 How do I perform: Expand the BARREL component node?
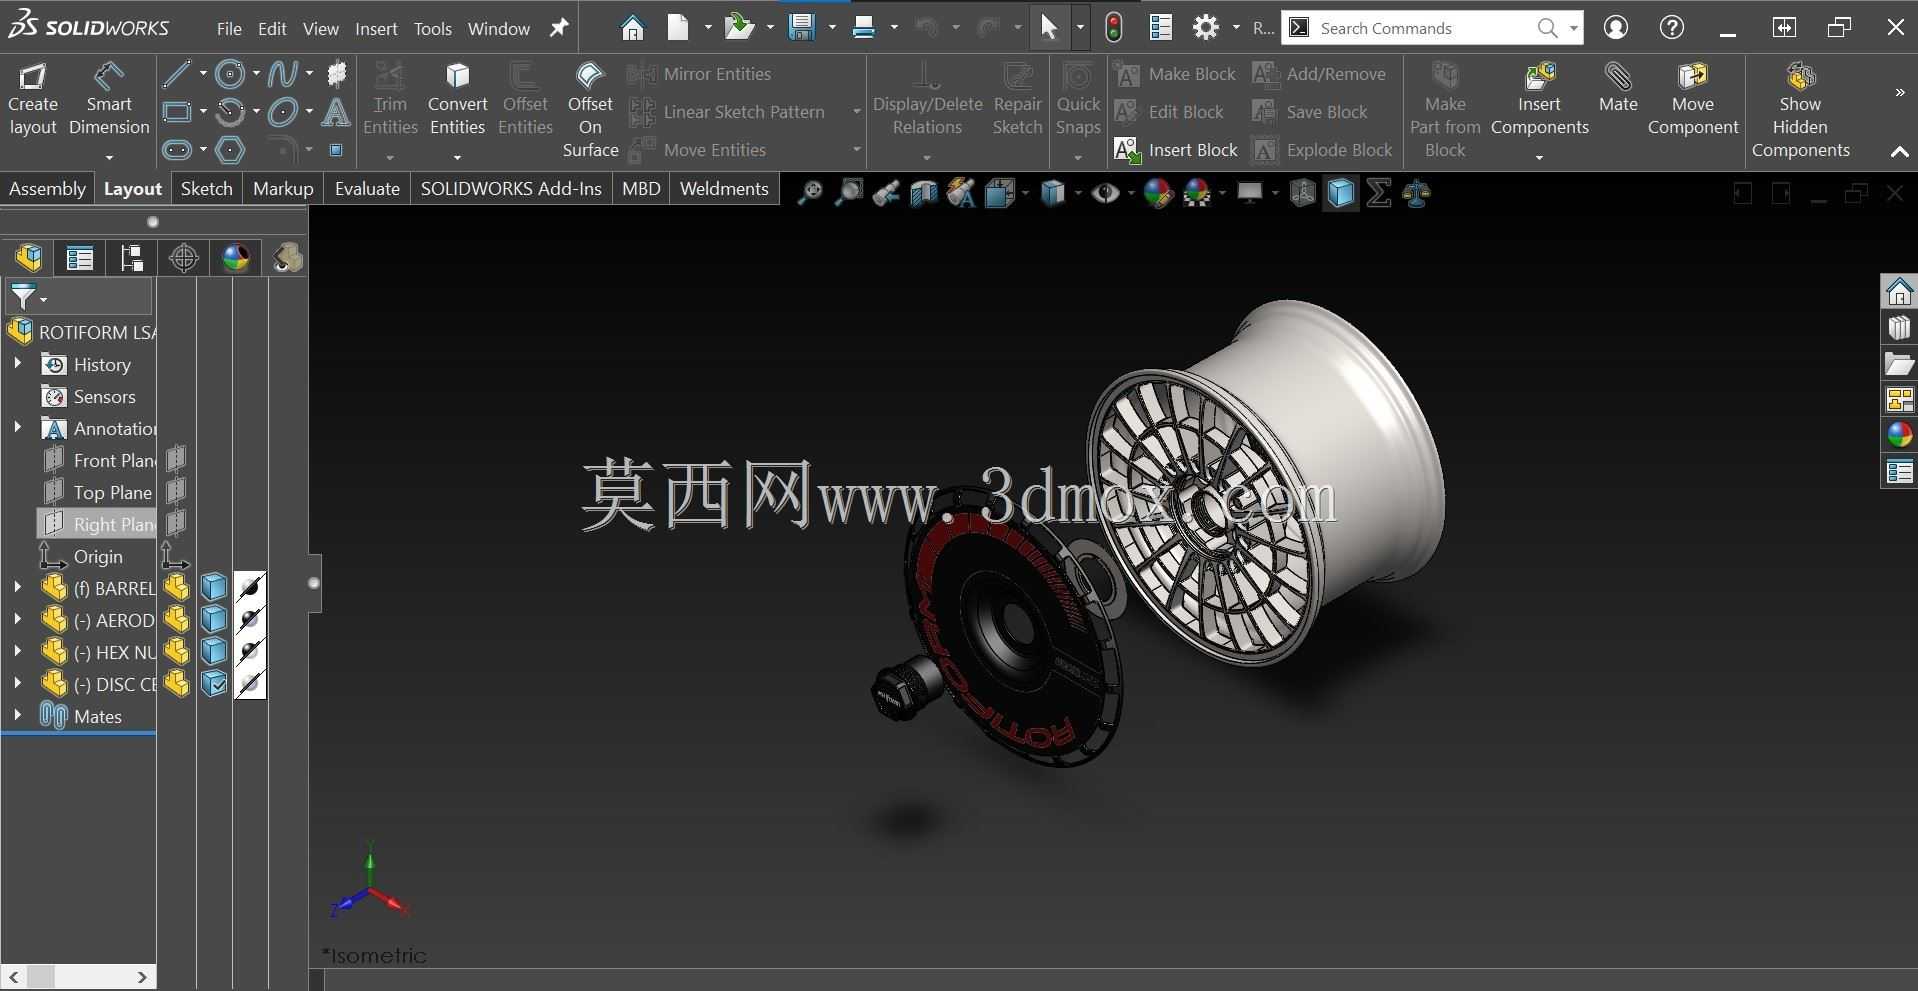(x=17, y=588)
